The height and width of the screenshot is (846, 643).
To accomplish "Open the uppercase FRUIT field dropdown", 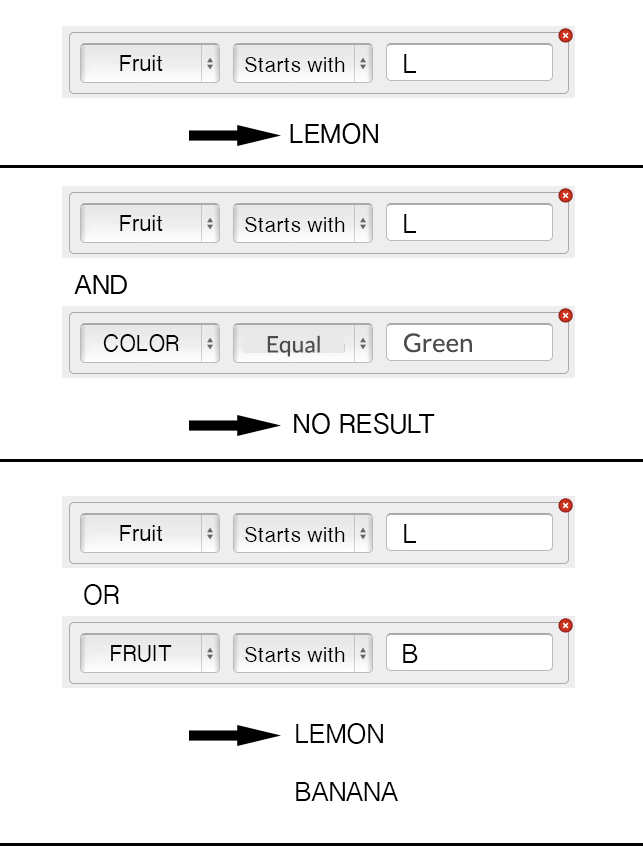I will [150, 653].
